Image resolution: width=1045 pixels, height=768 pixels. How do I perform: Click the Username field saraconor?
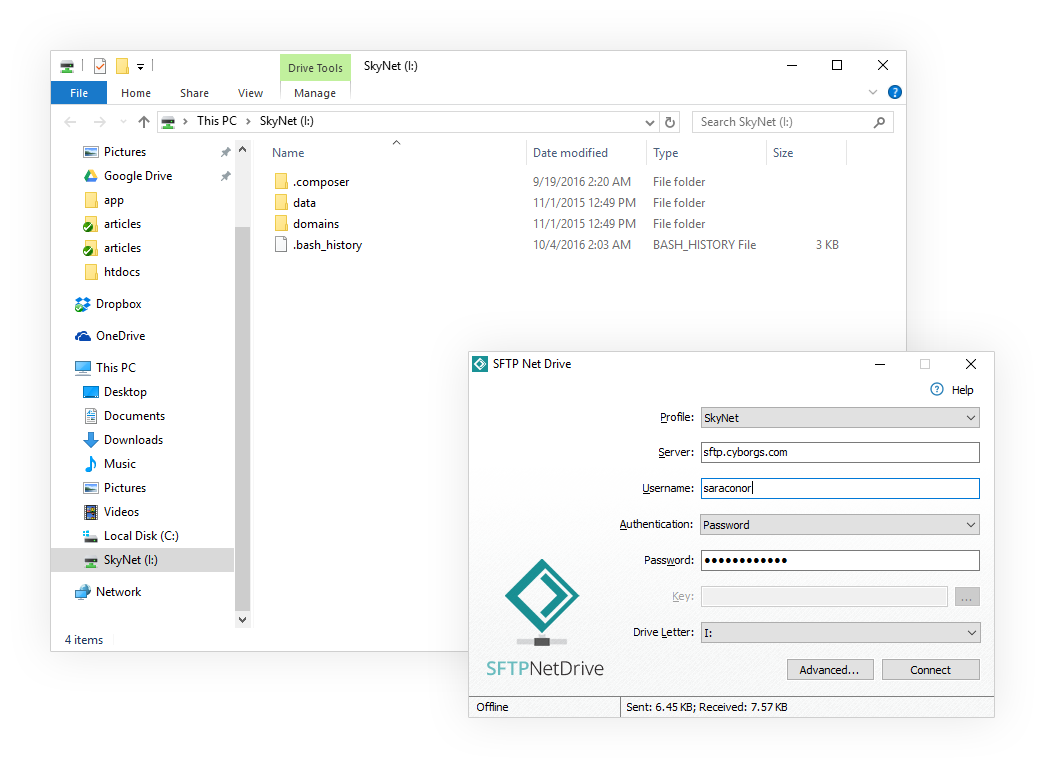pos(840,488)
